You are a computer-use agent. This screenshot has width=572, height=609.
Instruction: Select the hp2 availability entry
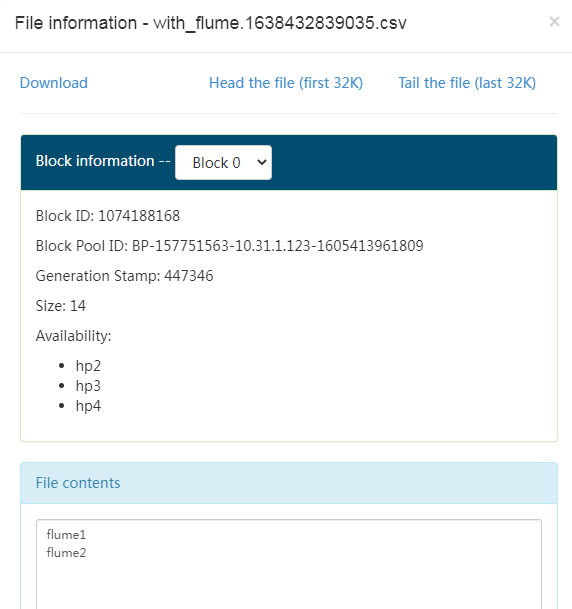tap(88, 366)
